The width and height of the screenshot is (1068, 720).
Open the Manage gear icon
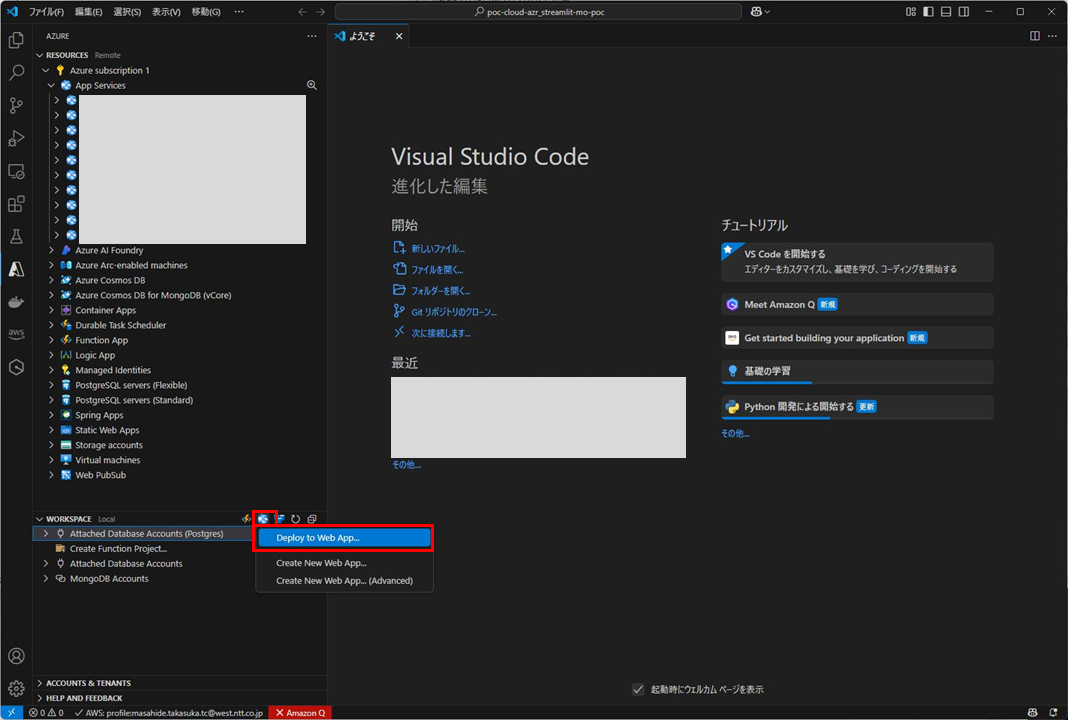click(16, 689)
